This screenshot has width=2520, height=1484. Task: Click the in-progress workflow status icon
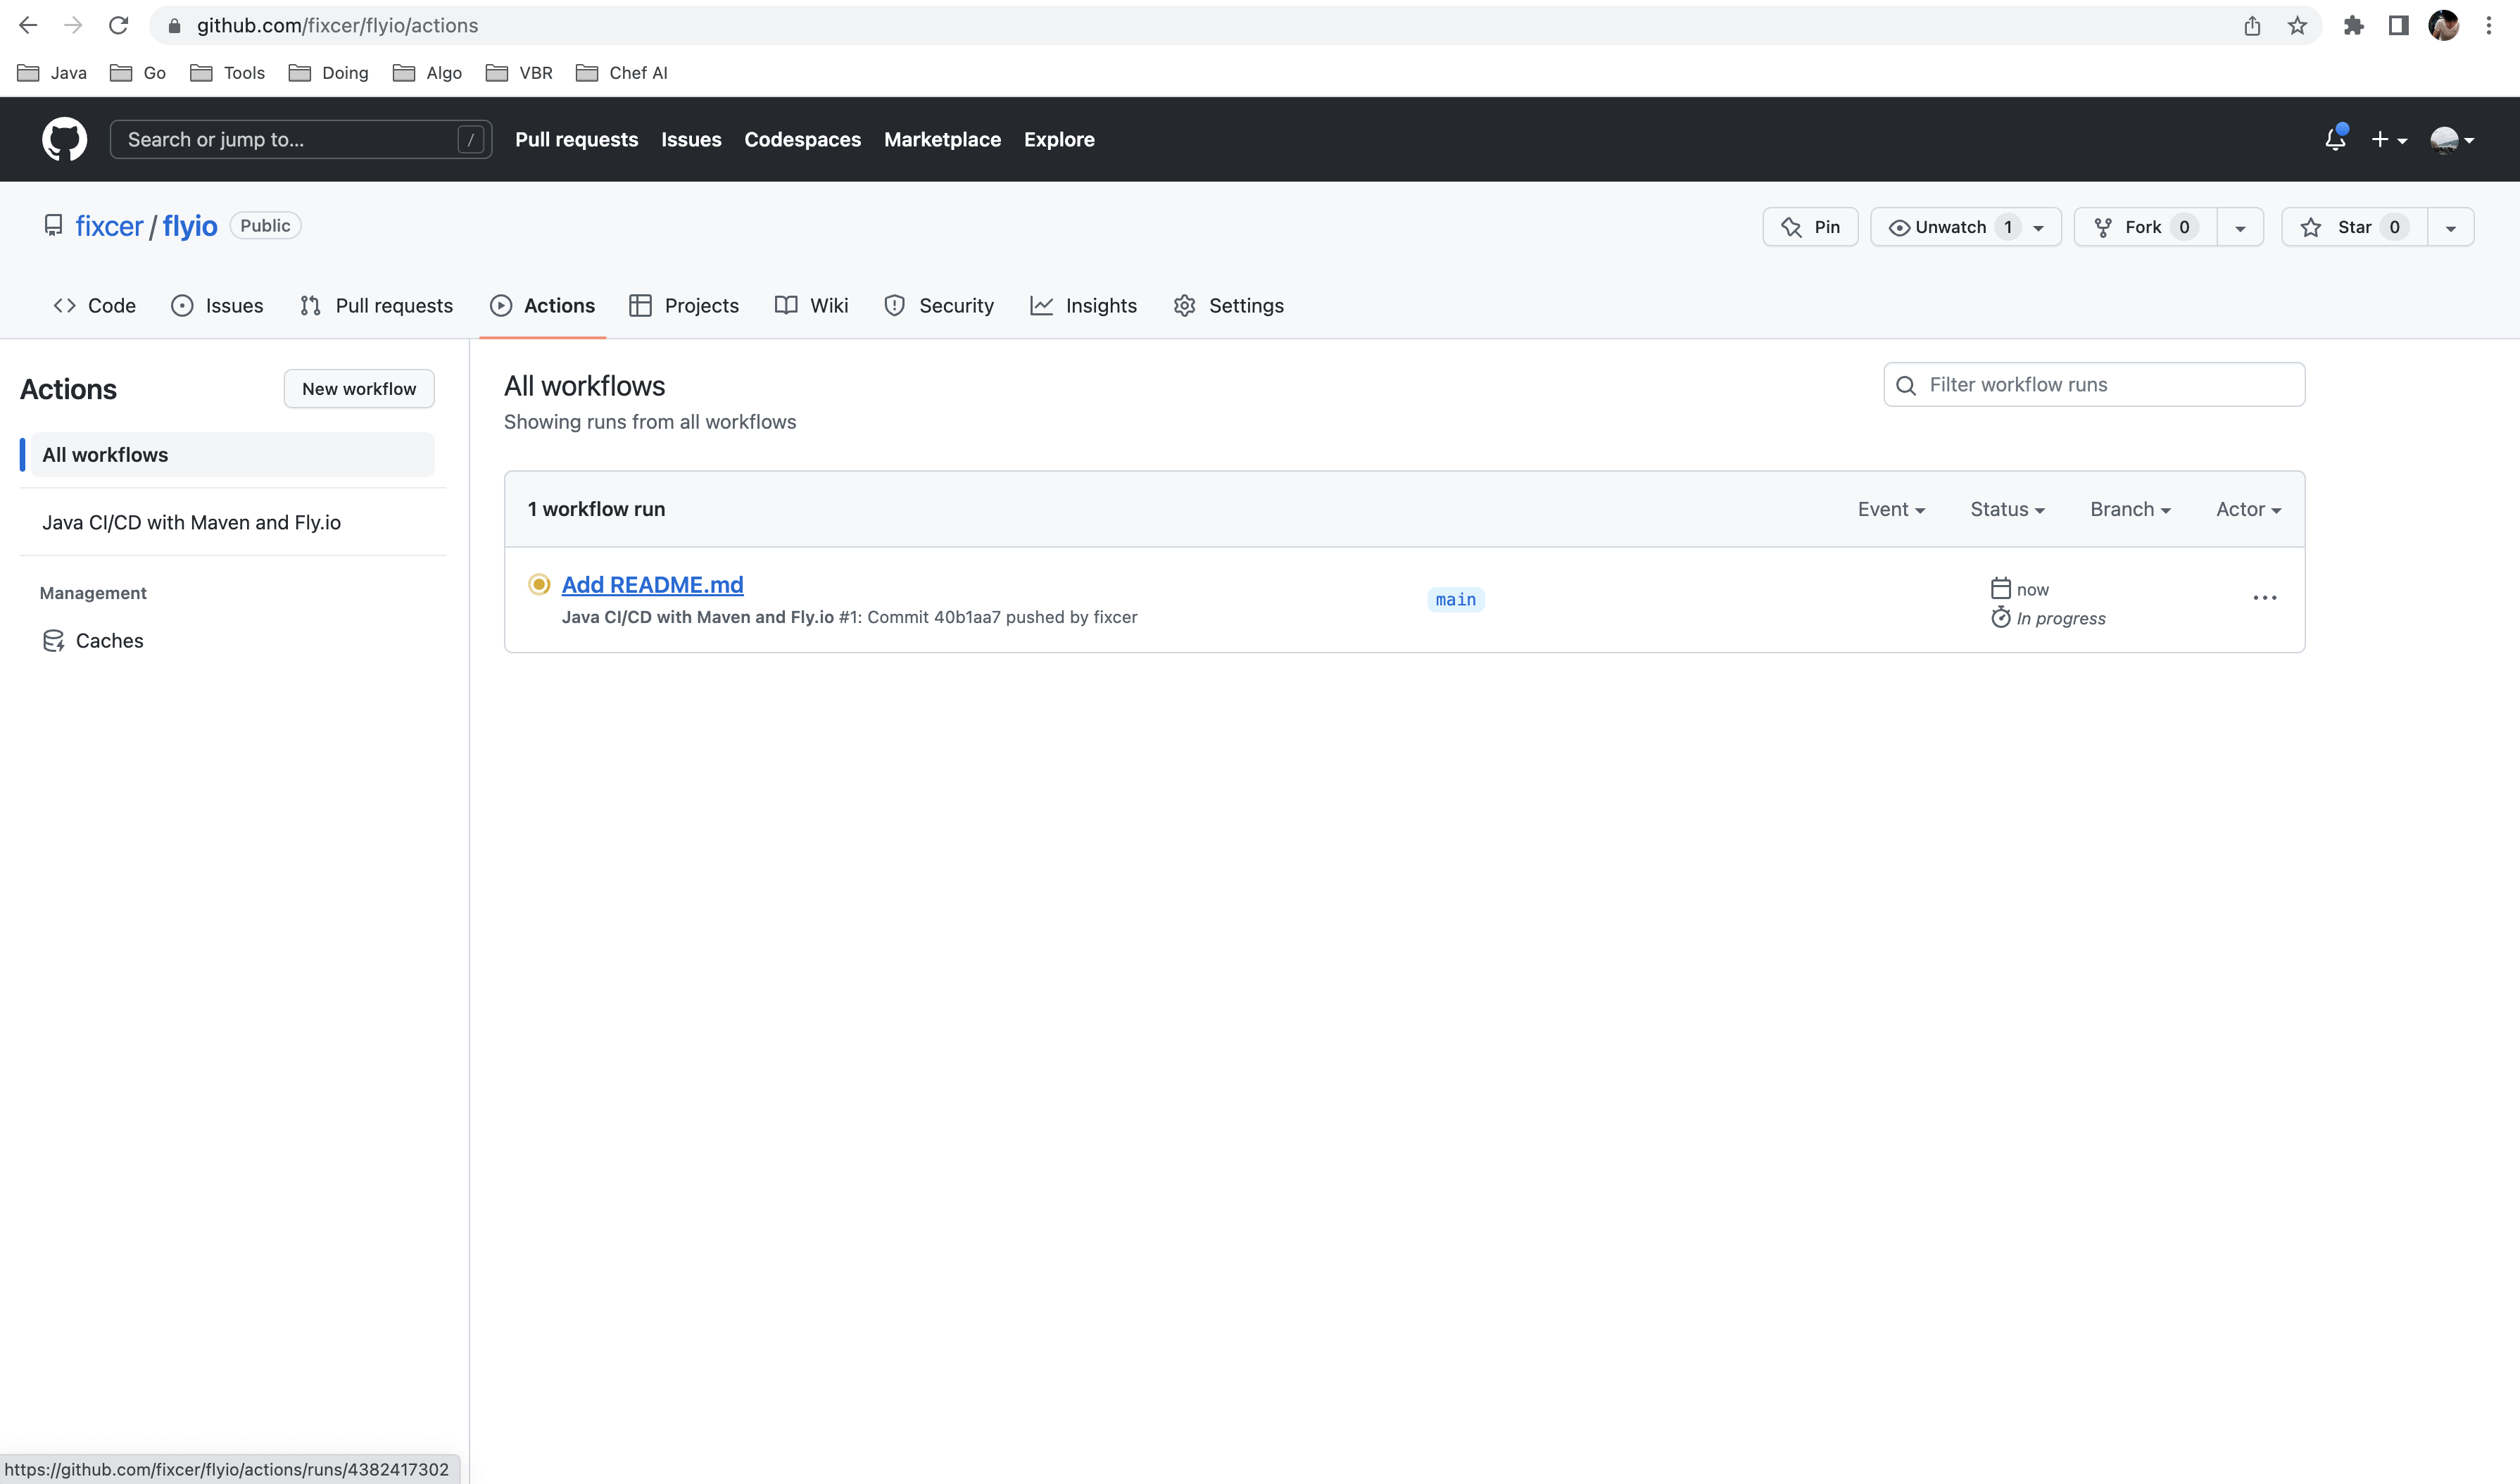coord(539,584)
